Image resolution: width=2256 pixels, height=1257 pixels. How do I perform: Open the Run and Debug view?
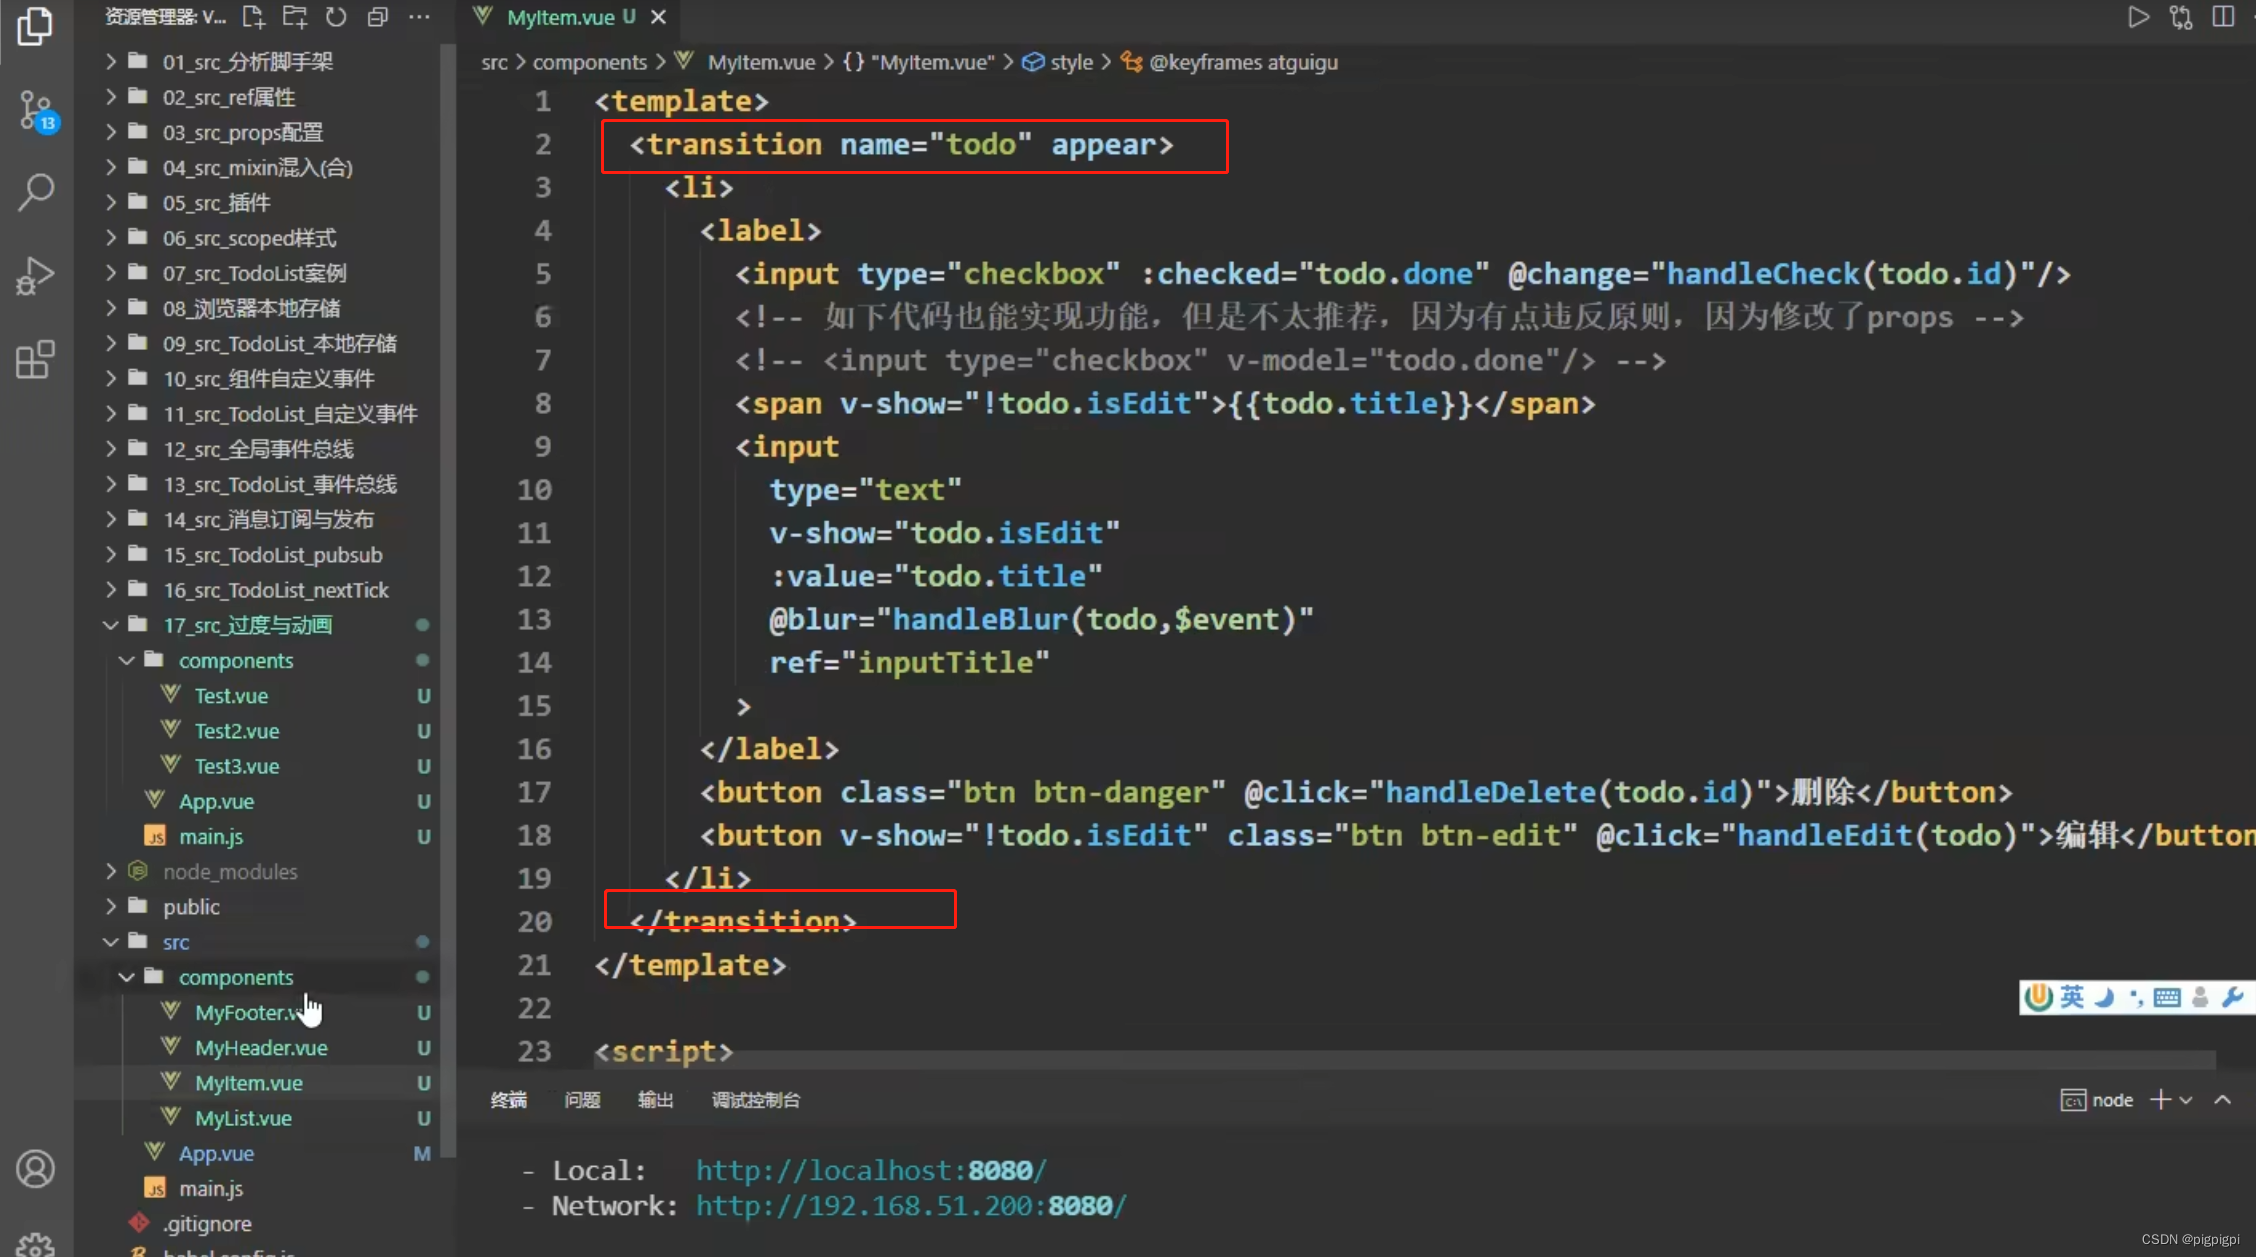click(x=35, y=276)
